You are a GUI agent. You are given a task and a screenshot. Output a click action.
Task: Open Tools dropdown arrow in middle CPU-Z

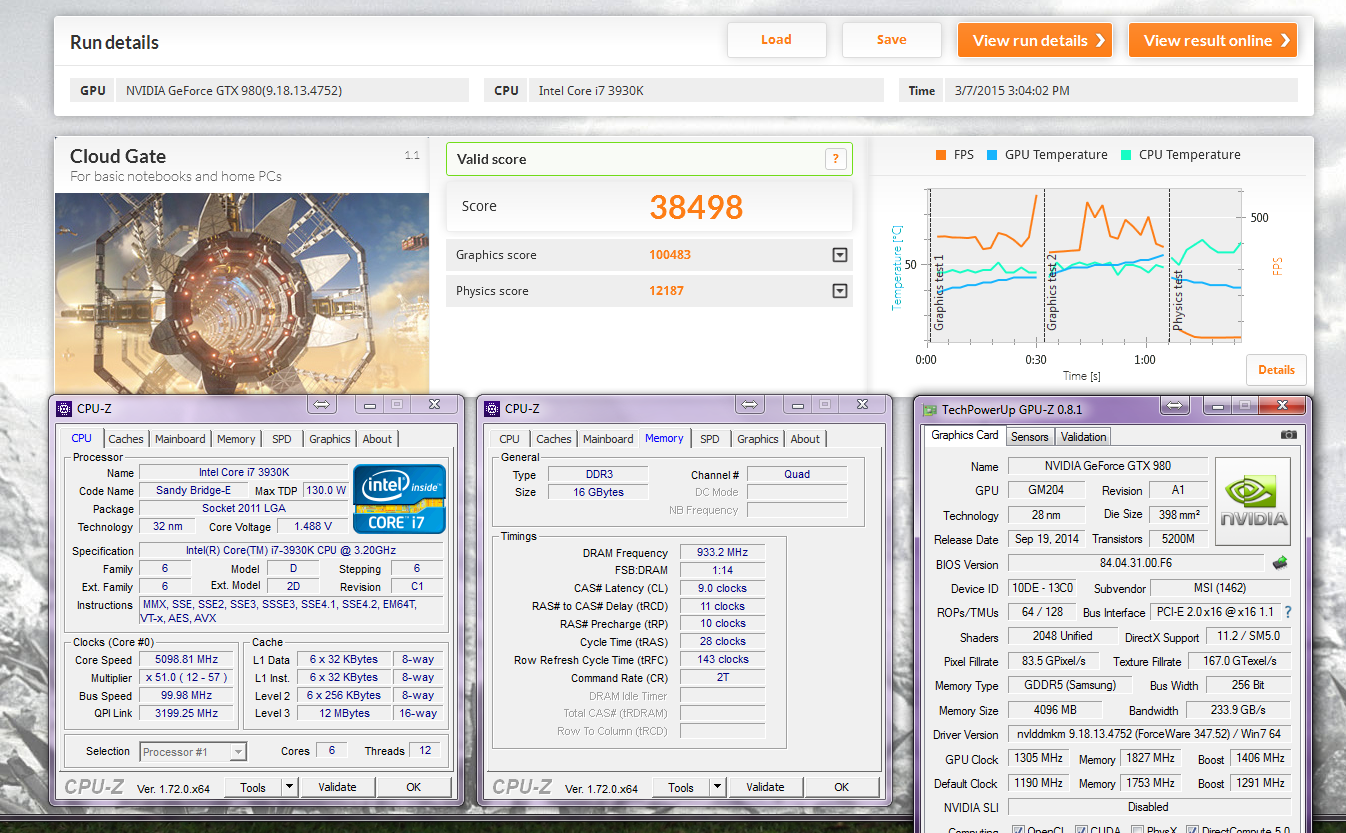[x=717, y=787]
